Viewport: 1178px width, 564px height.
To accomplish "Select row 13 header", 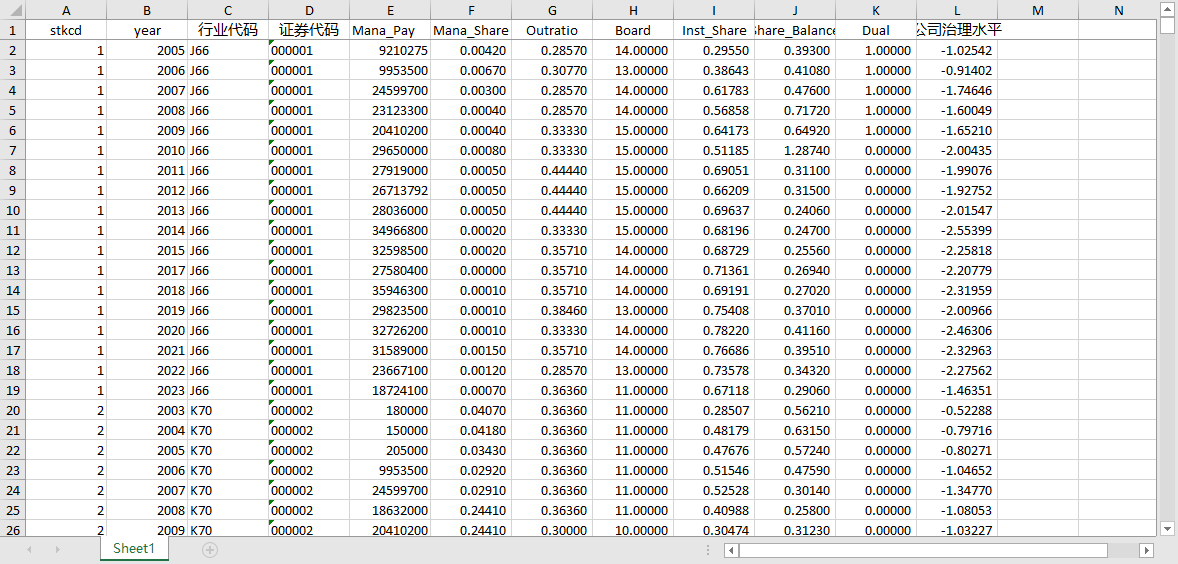I will [x=13, y=270].
